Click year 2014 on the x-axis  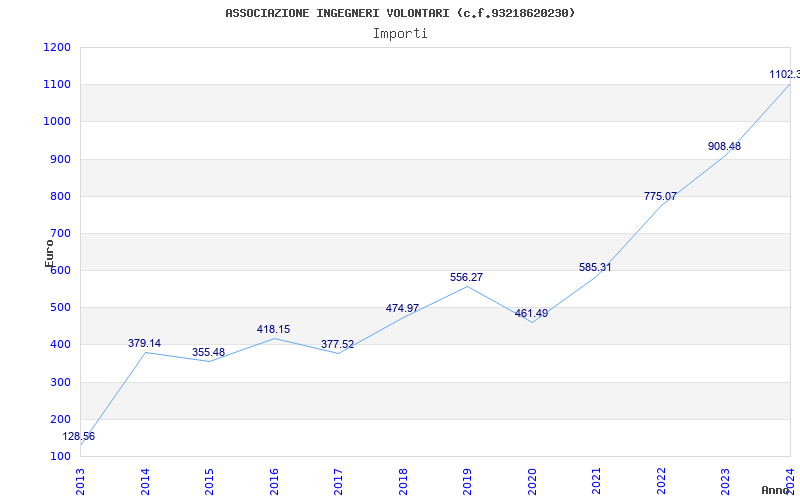145,481
